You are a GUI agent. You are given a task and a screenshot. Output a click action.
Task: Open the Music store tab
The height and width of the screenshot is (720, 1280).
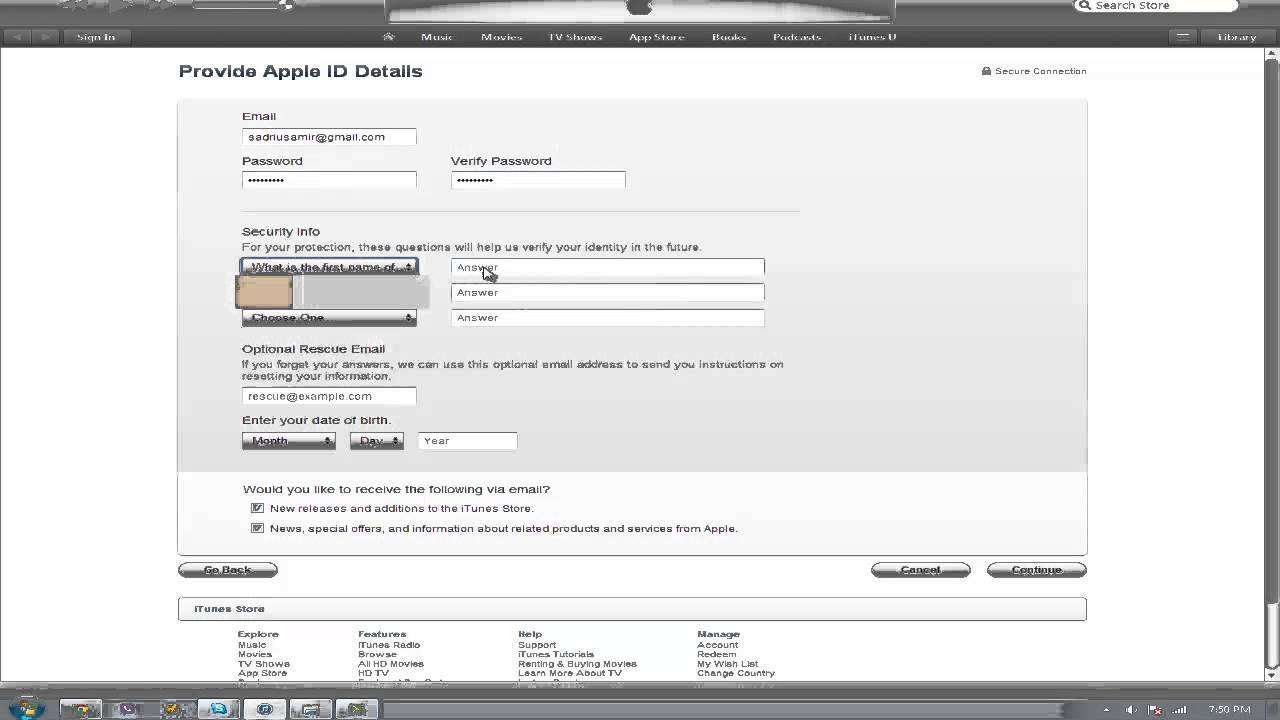[x=437, y=37]
